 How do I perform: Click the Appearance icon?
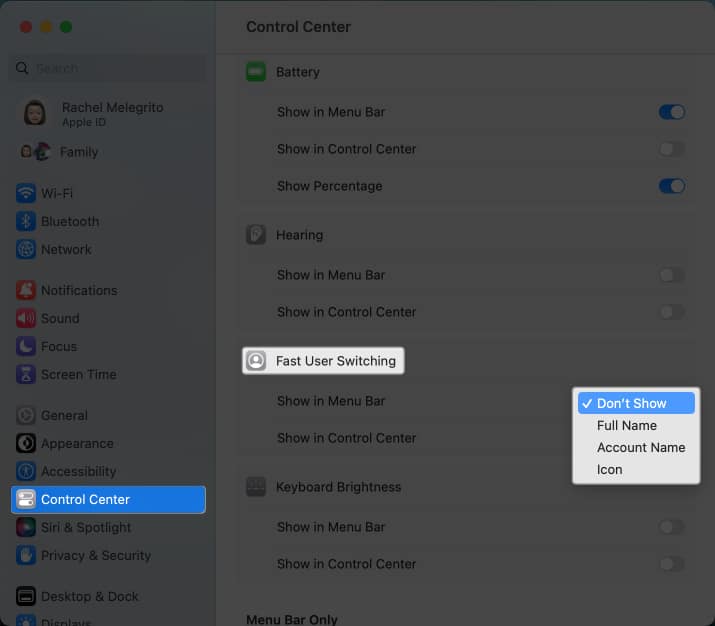tap(26, 443)
